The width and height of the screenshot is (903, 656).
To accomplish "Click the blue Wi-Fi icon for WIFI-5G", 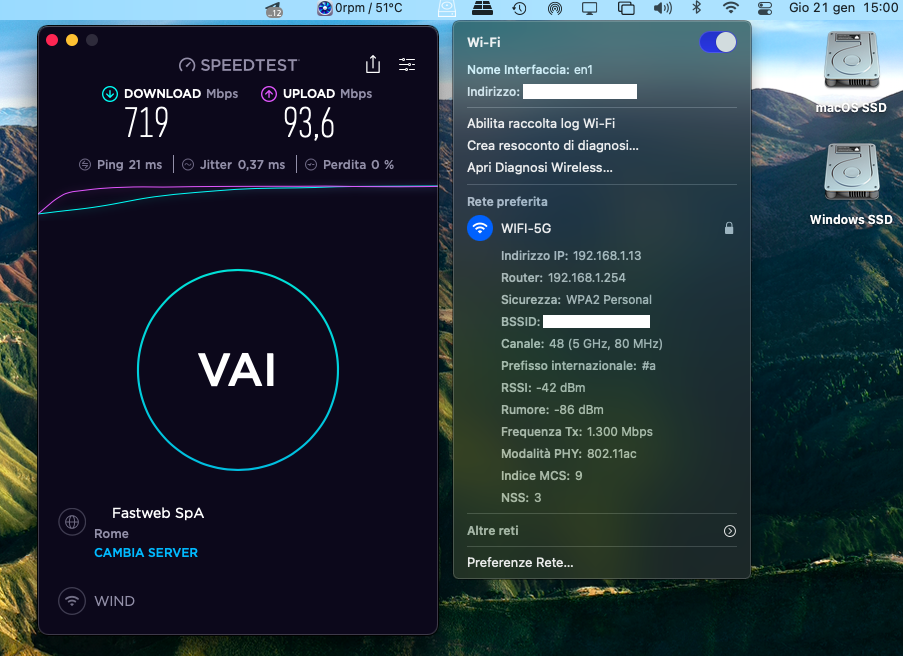I will point(480,228).
